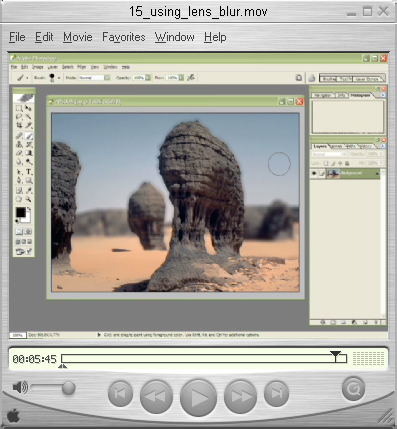
Task: Click the swap foreground/background colors arrow
Action: (29, 209)
